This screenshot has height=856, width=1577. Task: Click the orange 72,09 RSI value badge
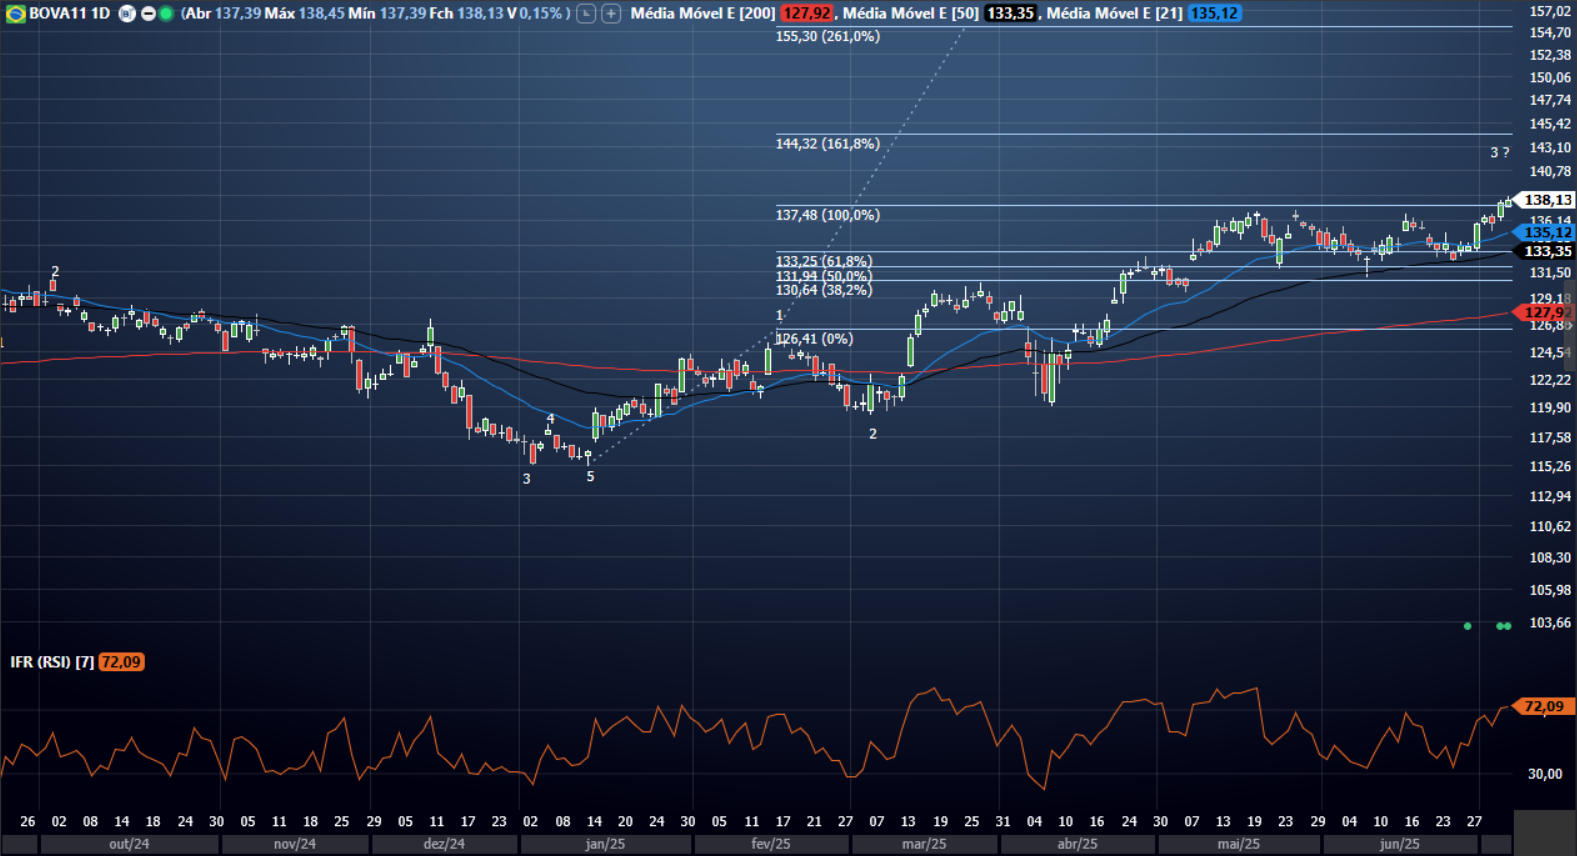[x=122, y=662]
